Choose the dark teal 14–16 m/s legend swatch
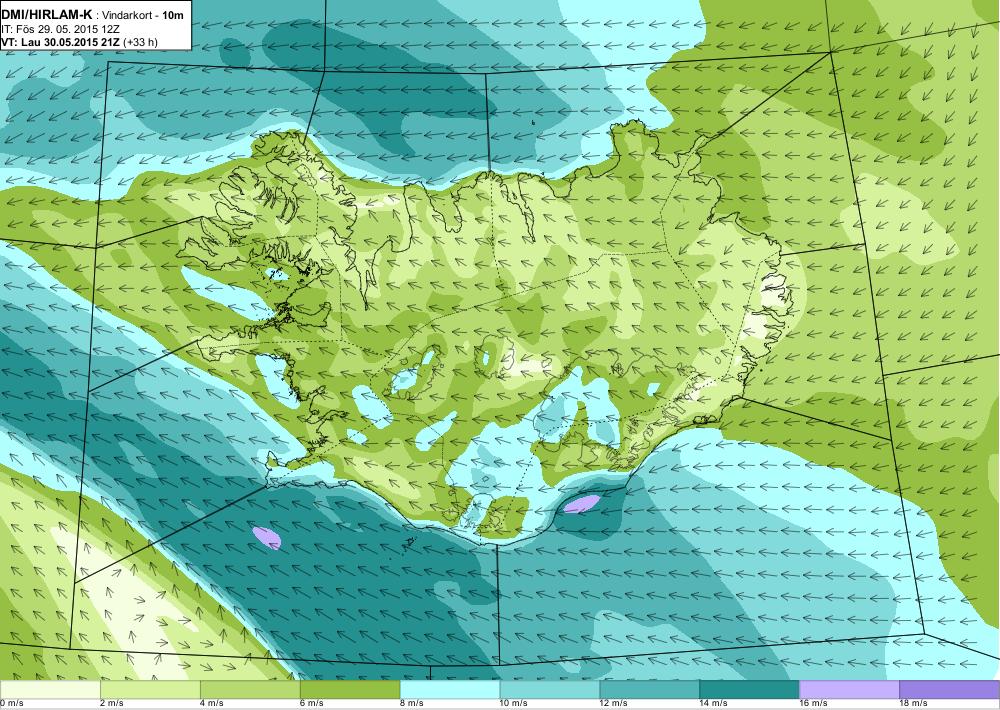Screen dimensions: 1000x710 [x=749, y=689]
